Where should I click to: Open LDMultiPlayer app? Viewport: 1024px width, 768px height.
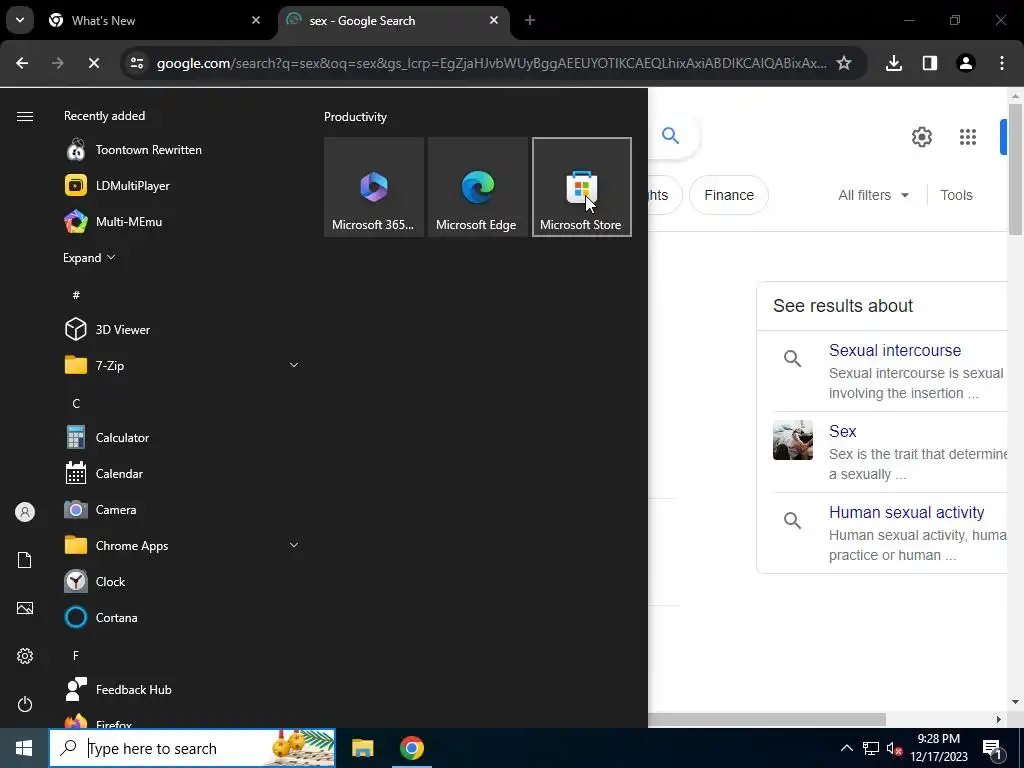pyautogui.click(x=181, y=185)
